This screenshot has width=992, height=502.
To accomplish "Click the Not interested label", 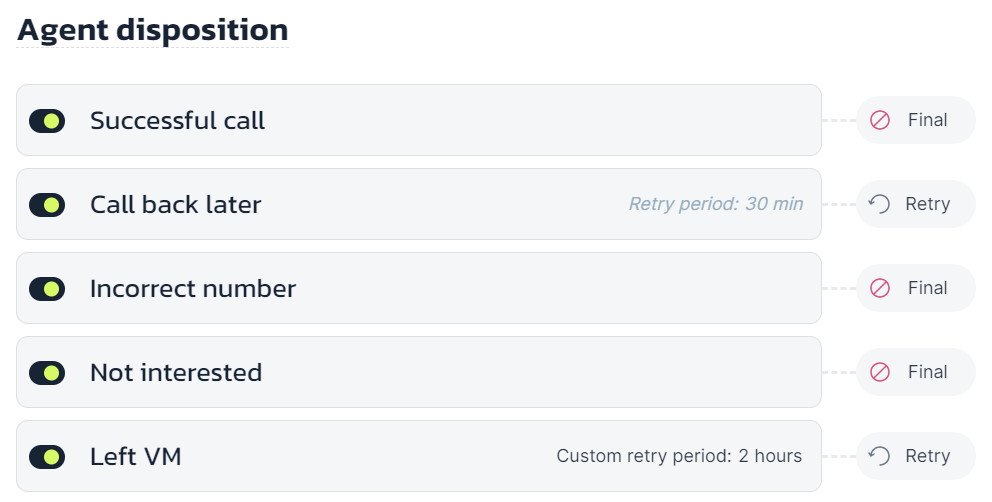I will (176, 373).
